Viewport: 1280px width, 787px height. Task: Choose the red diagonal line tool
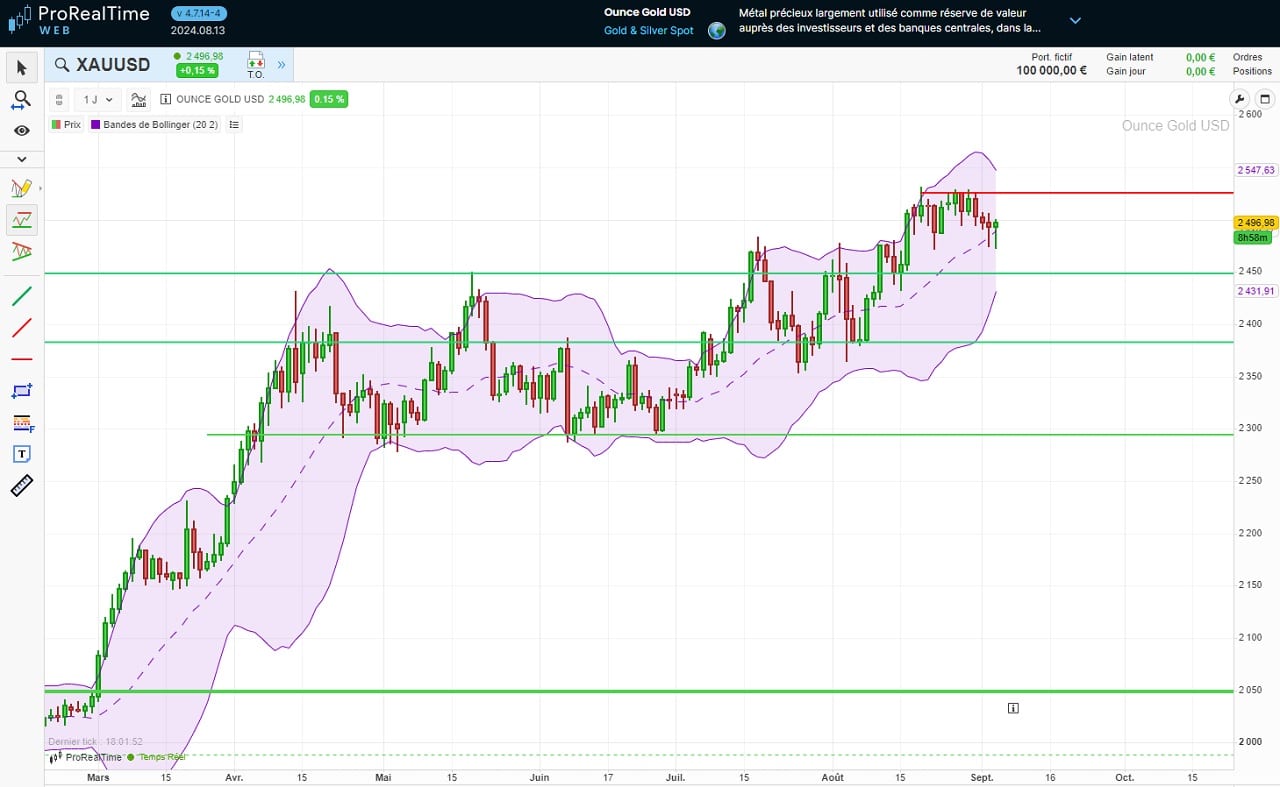(x=22, y=327)
